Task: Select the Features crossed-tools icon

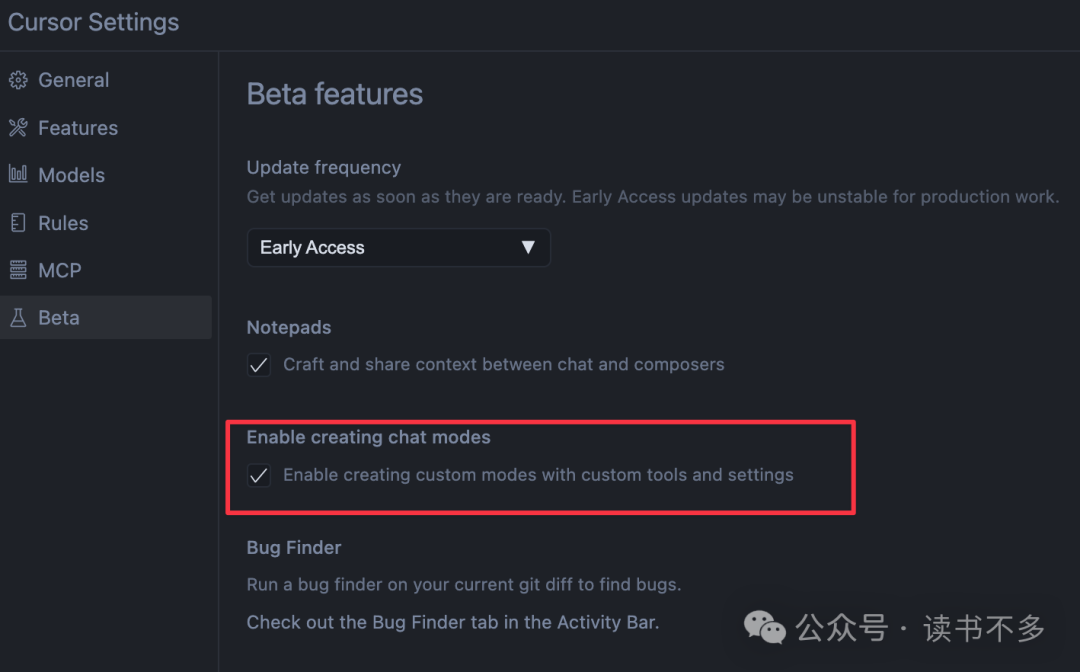Action: 17,127
